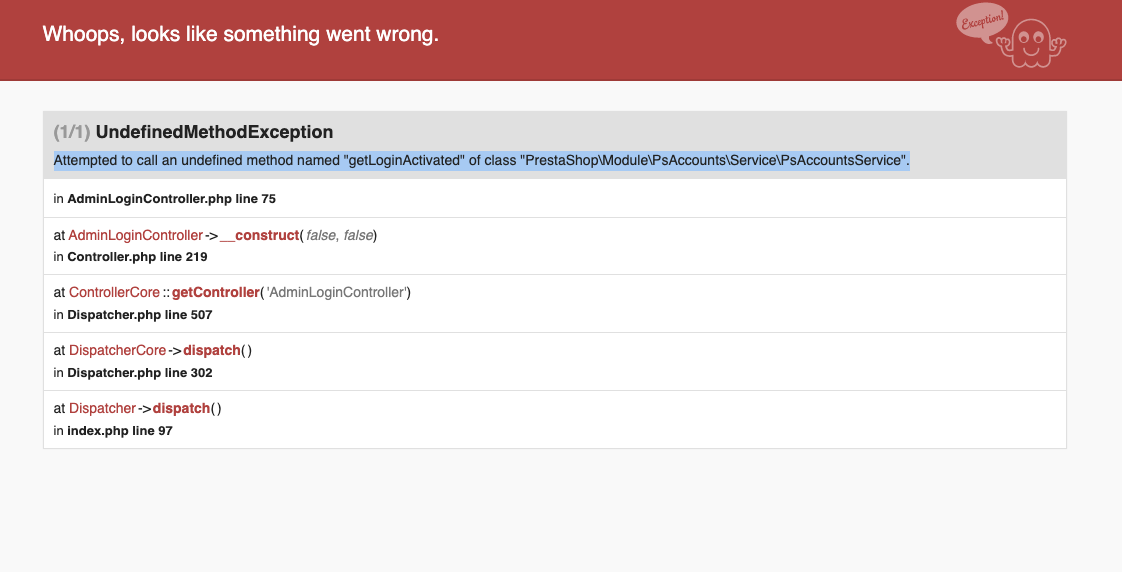Open Dispatcher.php line 507 reference
This screenshot has height=572, width=1122.
click(x=140, y=315)
